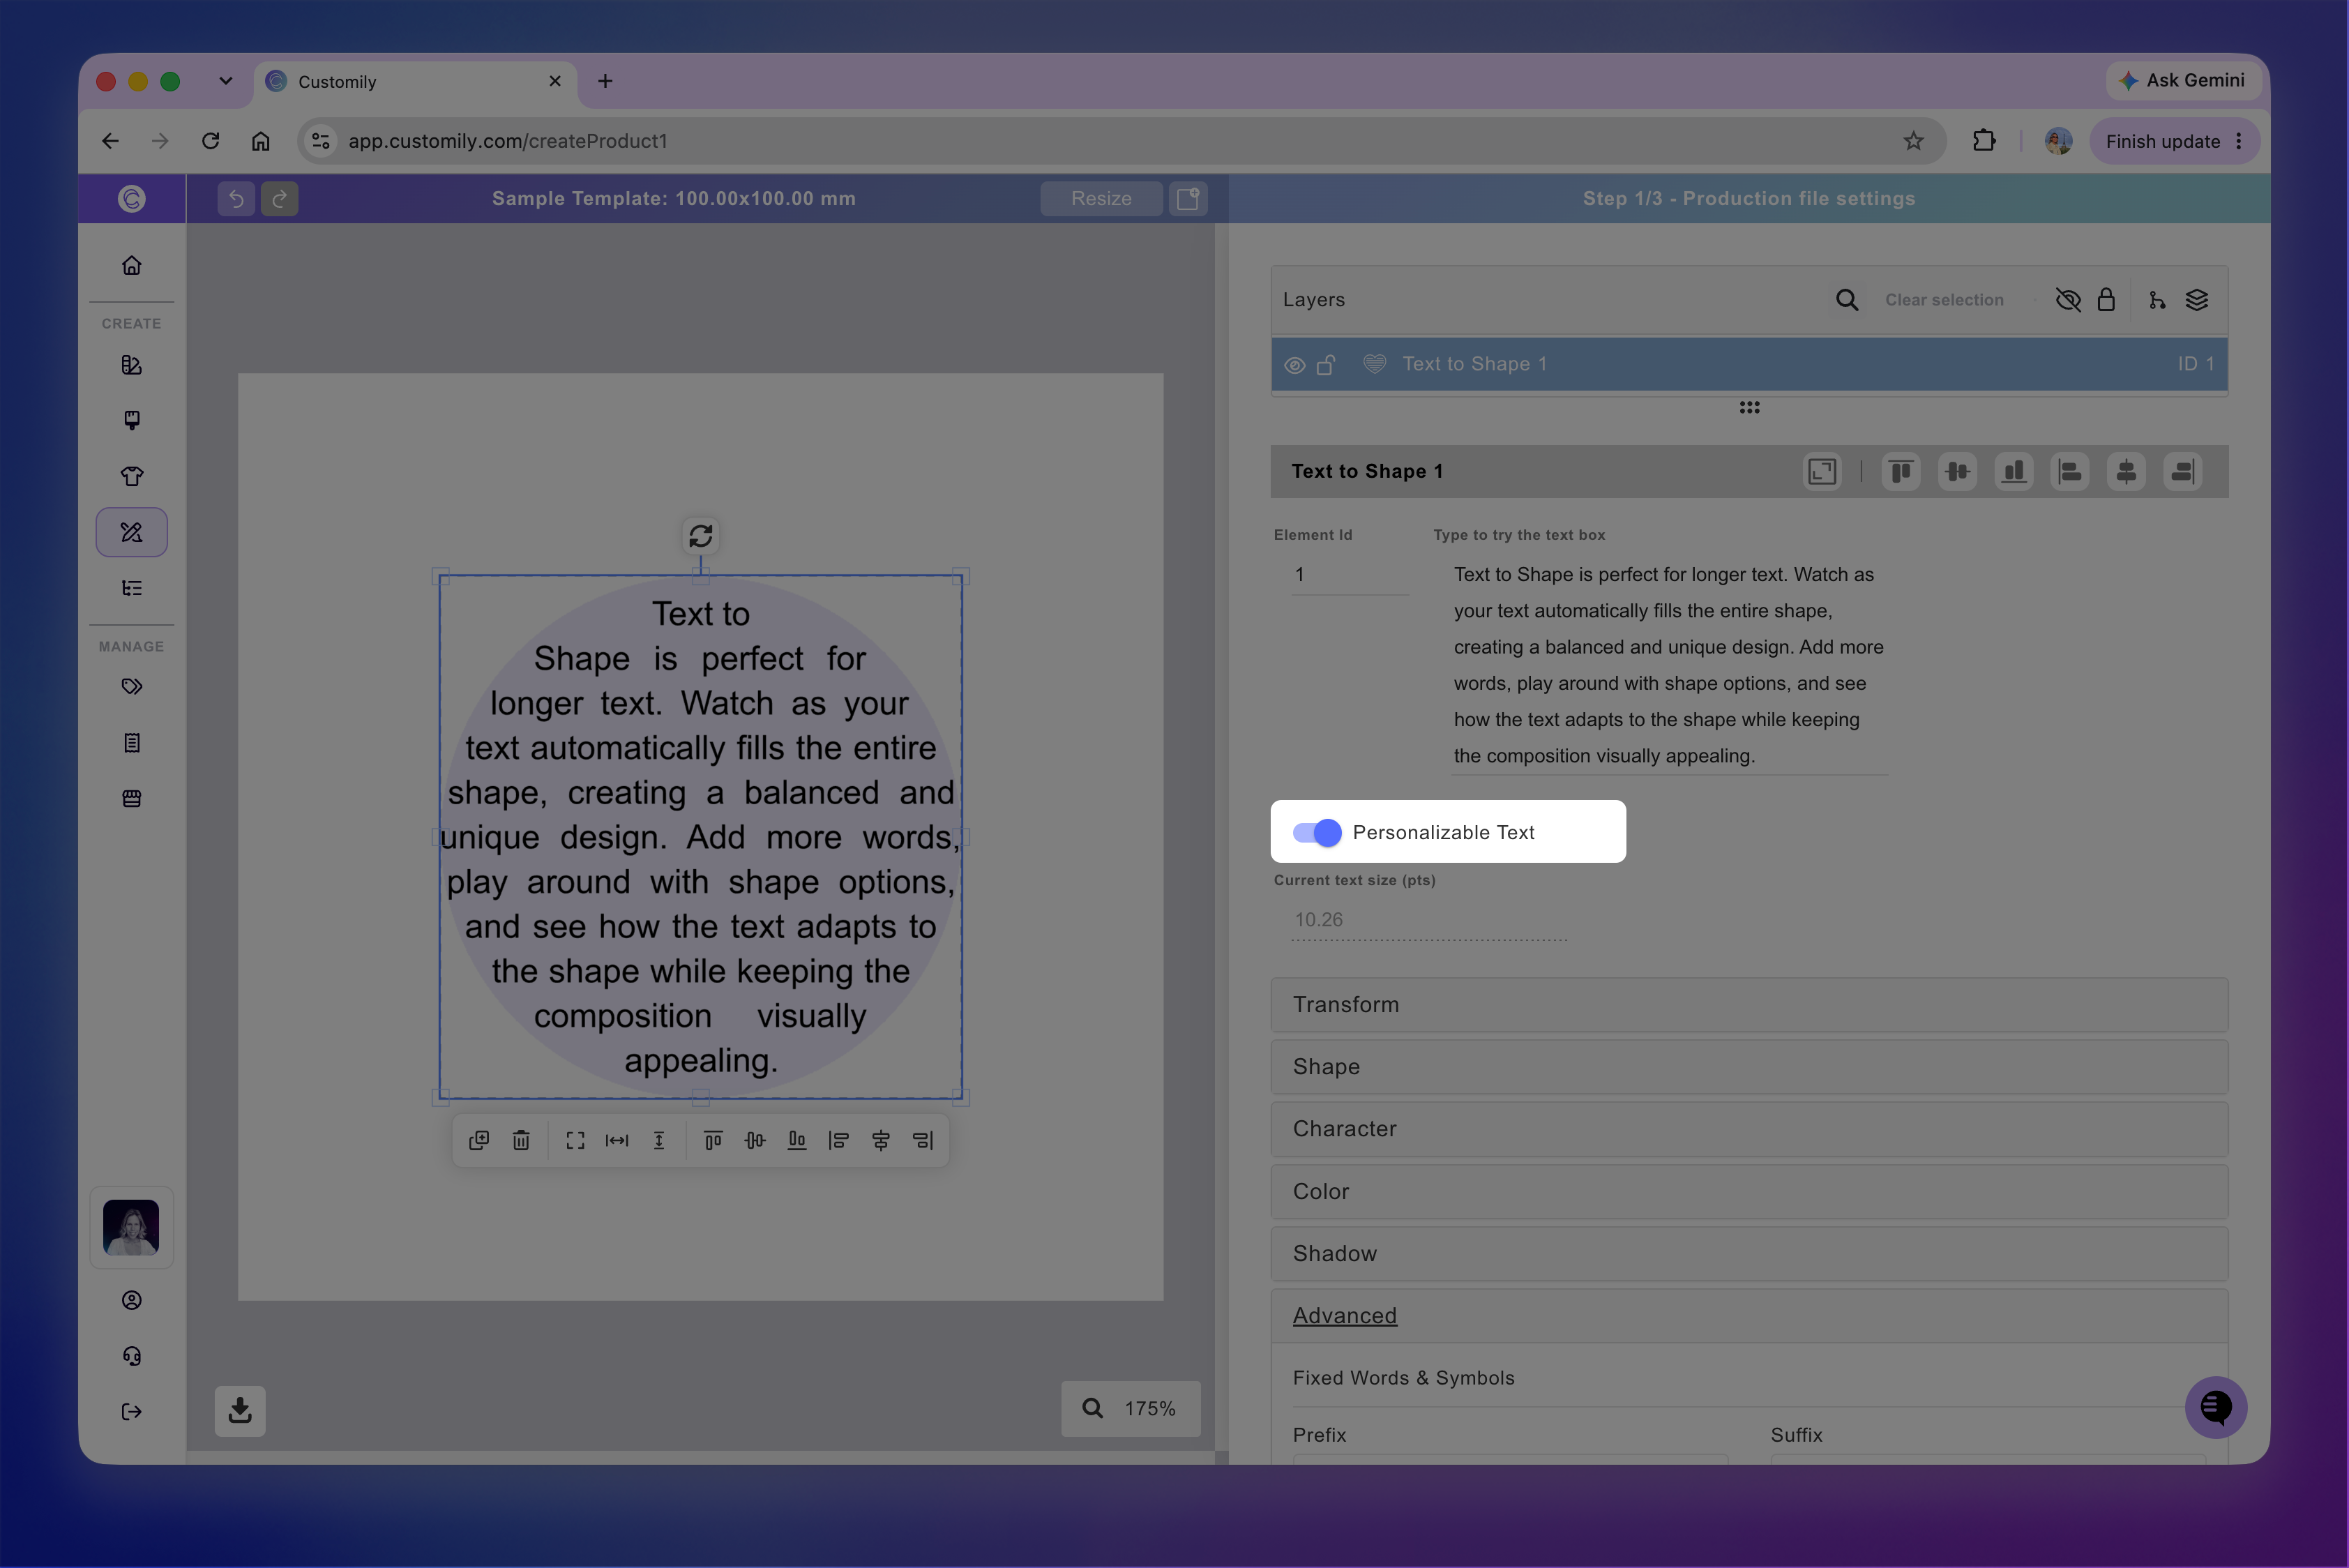This screenshot has width=2349, height=1568.
Task: Click the Current text size field showing 10.26
Action: pos(1429,920)
